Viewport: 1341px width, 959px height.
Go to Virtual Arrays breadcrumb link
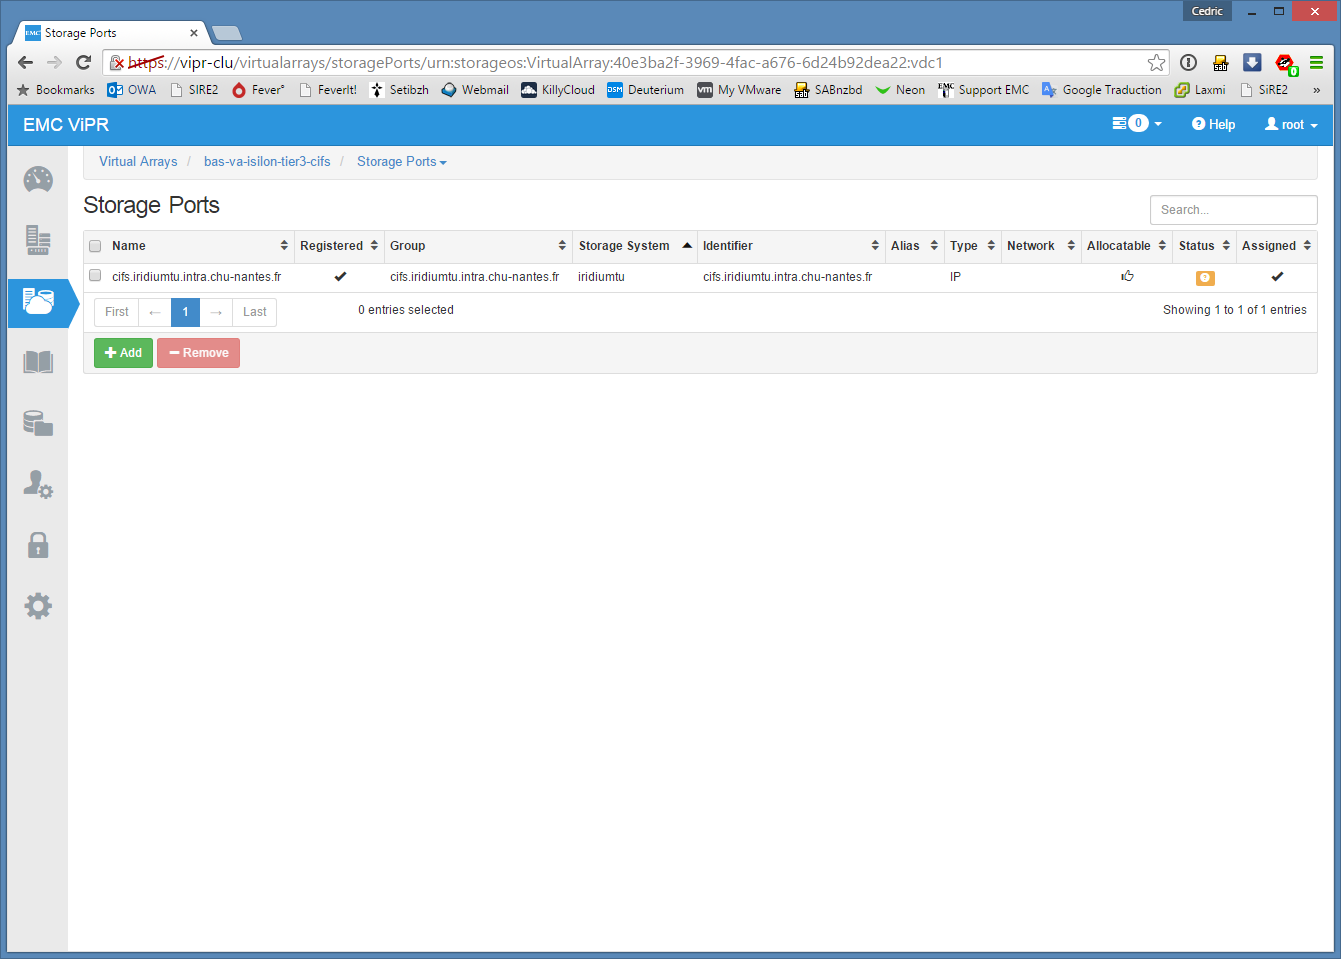[138, 162]
